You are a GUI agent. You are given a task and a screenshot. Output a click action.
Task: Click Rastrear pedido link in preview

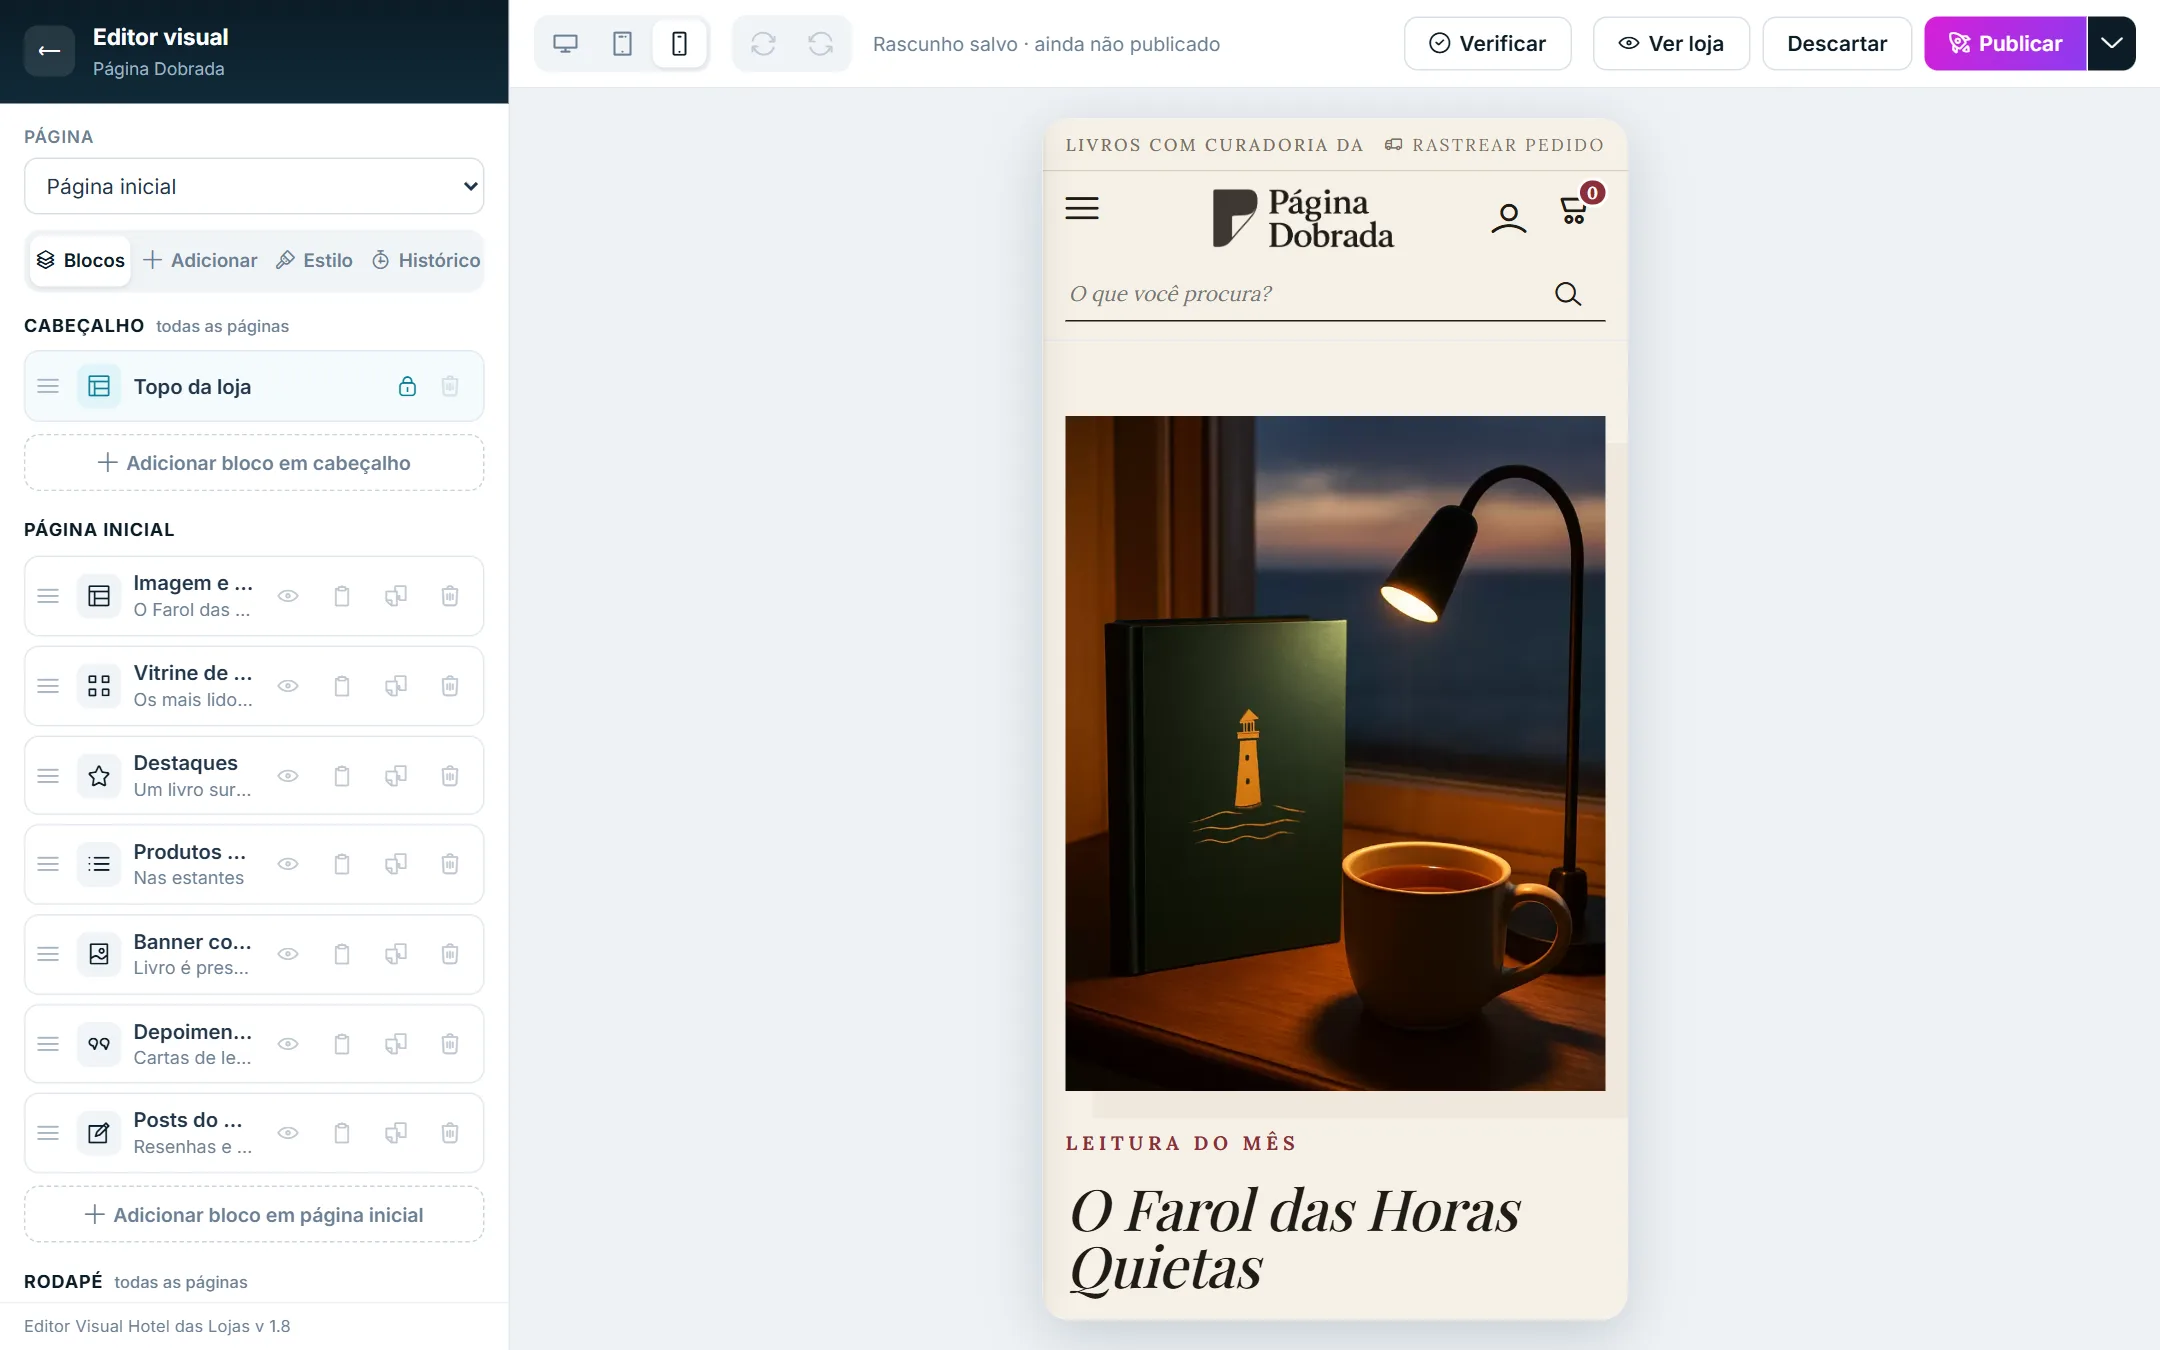(x=1494, y=145)
